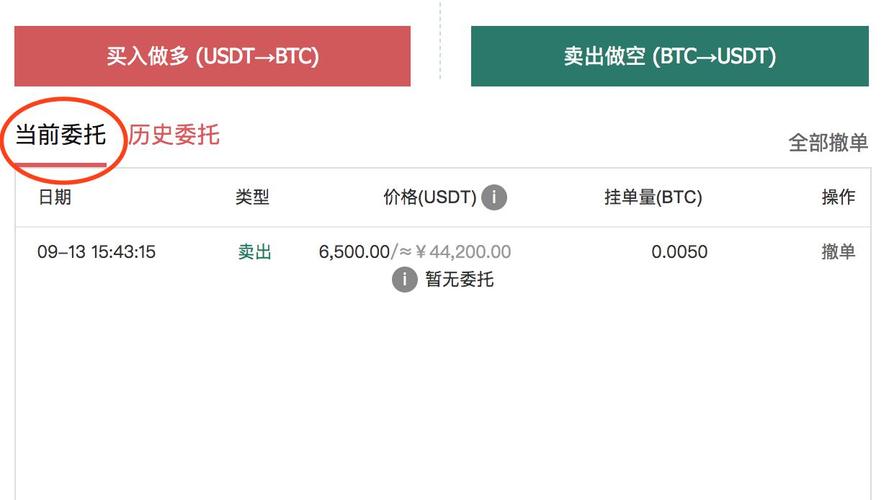Click the red underline beneath 当前委托
889x500 pixels.
(60, 165)
